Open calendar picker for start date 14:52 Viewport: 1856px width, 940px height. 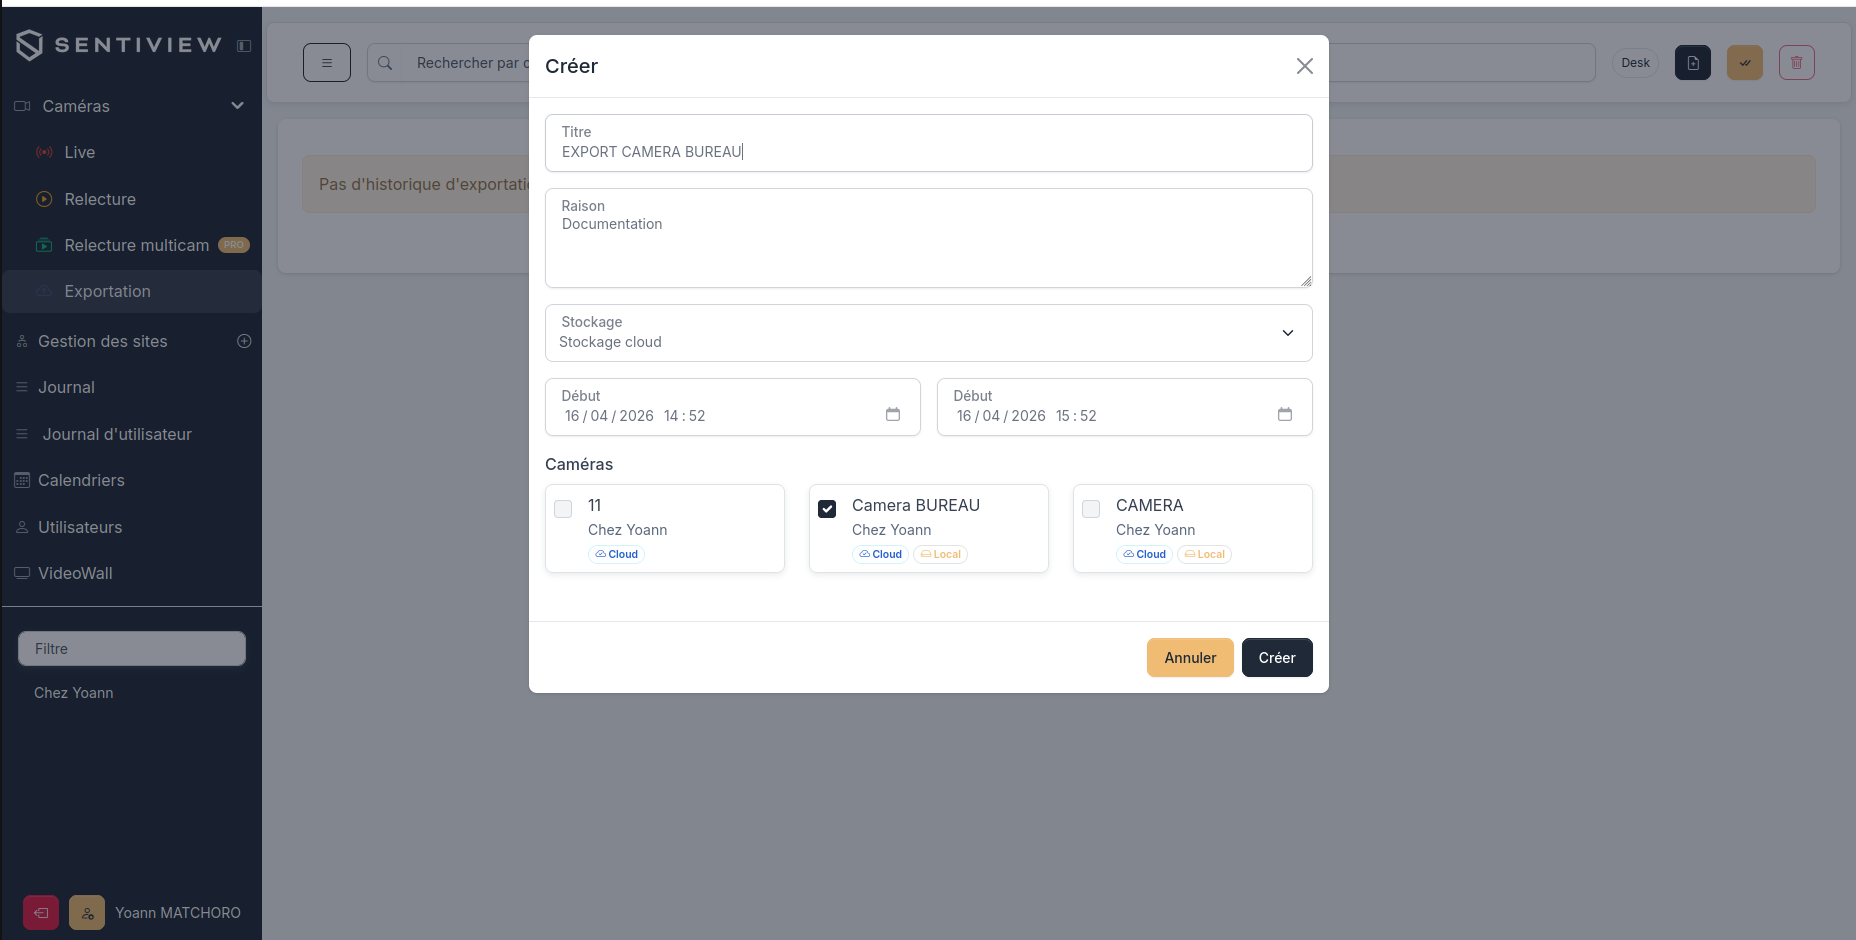click(893, 414)
